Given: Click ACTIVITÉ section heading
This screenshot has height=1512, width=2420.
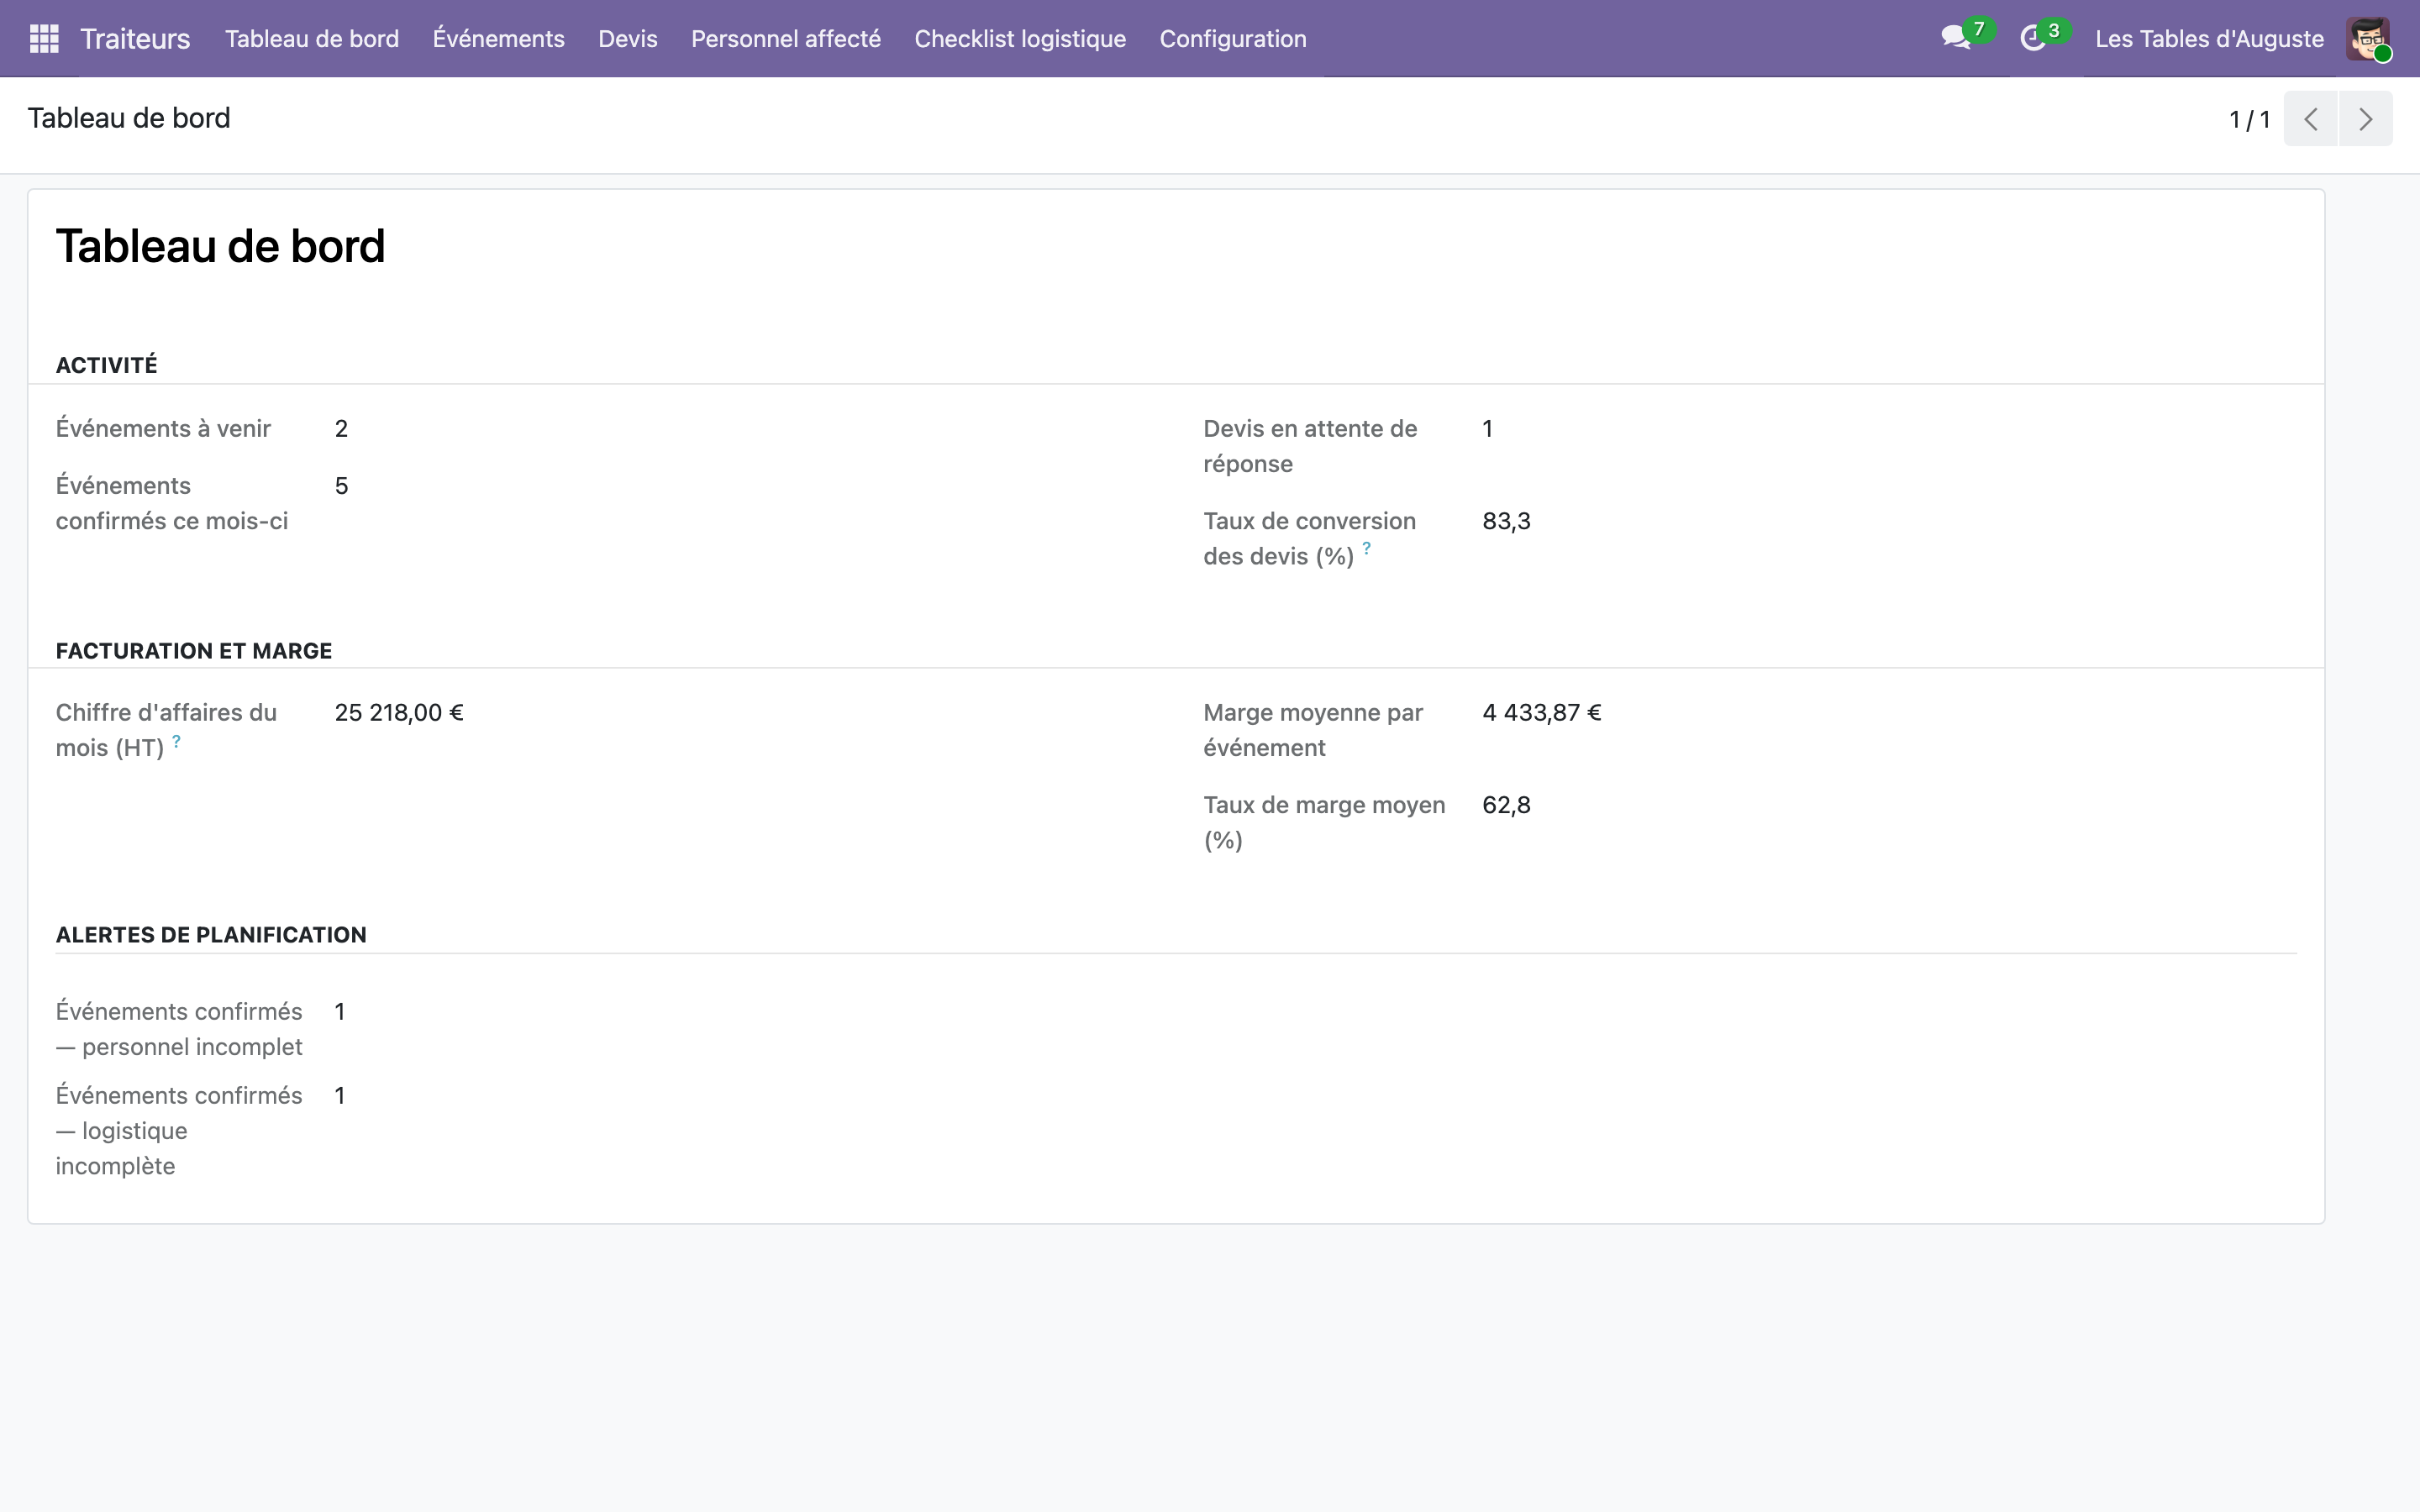Looking at the screenshot, I should pyautogui.click(x=107, y=365).
